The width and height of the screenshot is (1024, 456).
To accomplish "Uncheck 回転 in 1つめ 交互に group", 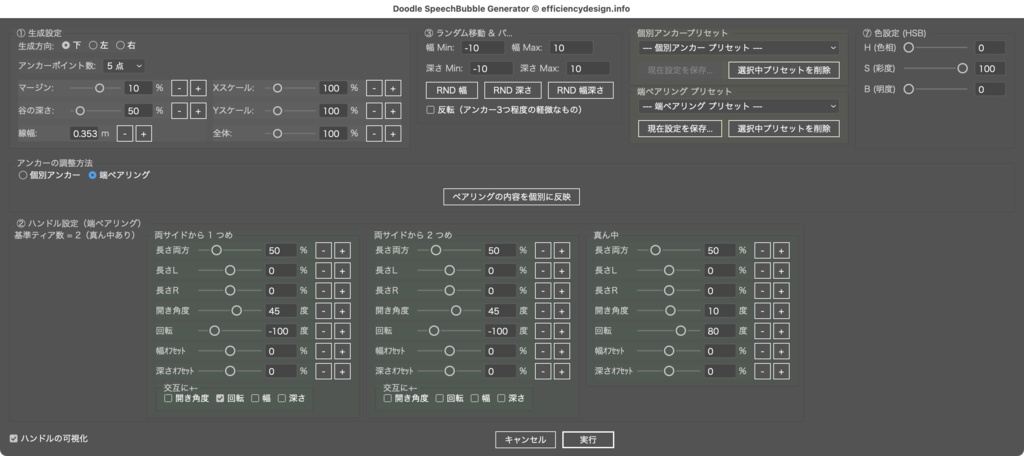I will pyautogui.click(x=220, y=398).
